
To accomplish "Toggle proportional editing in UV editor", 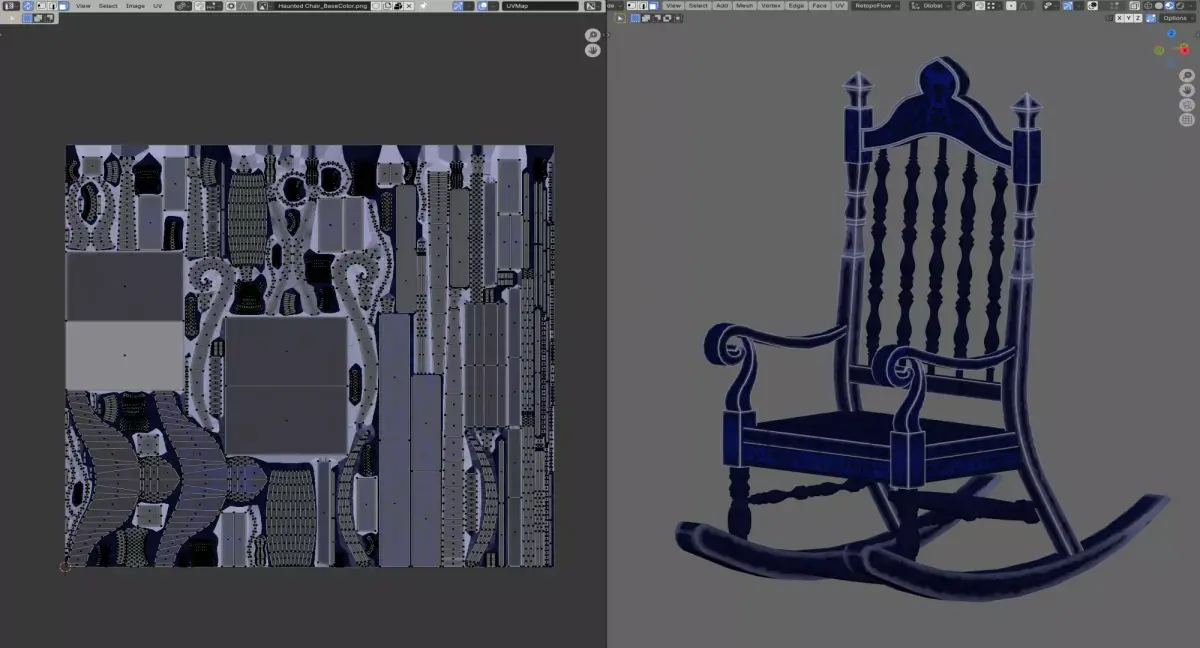I will (231, 6).
